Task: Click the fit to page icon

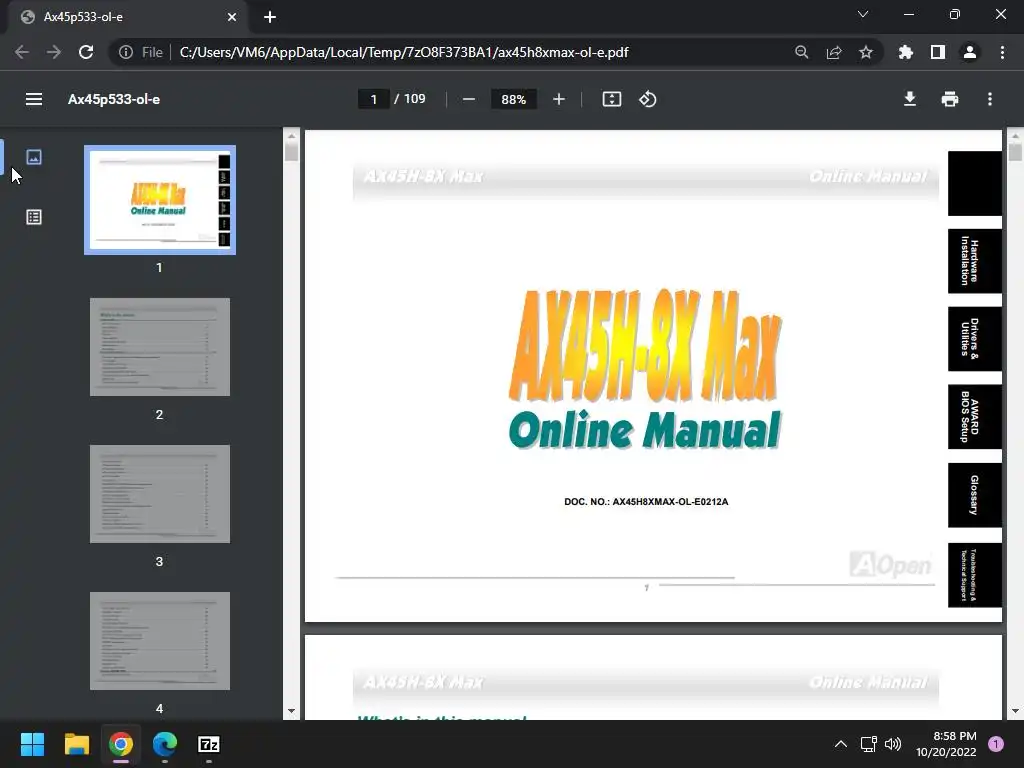Action: 611,99
